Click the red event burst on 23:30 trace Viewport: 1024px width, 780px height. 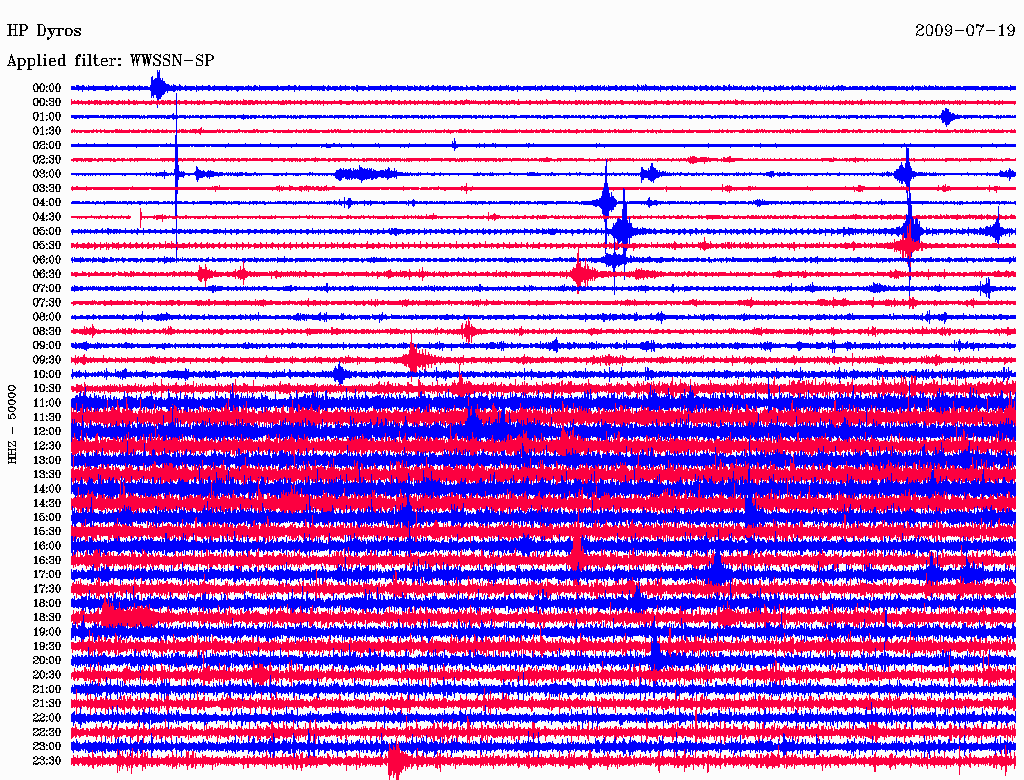click(396, 761)
